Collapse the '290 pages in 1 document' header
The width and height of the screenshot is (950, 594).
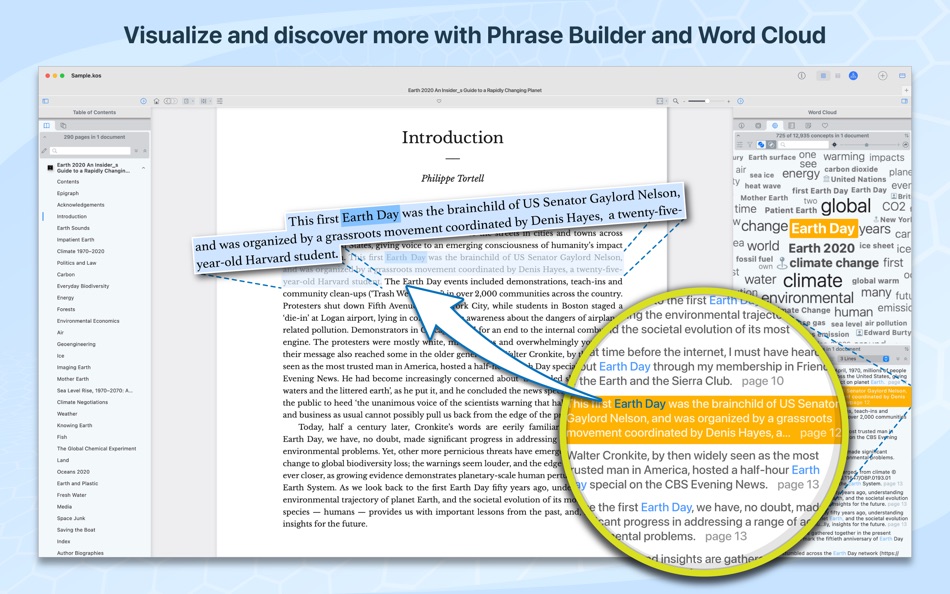coord(45,137)
